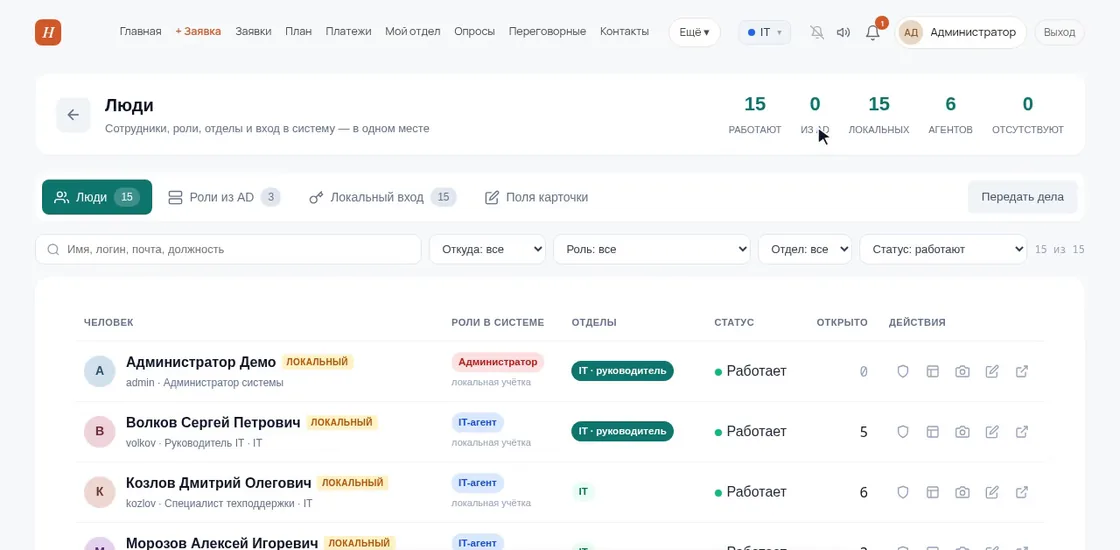Click Волков's IT · руководитель badge
Viewport: 1120px width, 550px height.
[x=622, y=431]
